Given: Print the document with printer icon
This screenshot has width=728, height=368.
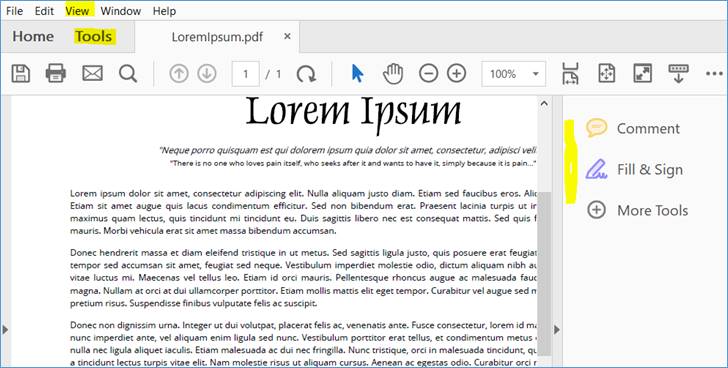Looking at the screenshot, I should pyautogui.click(x=56, y=73).
